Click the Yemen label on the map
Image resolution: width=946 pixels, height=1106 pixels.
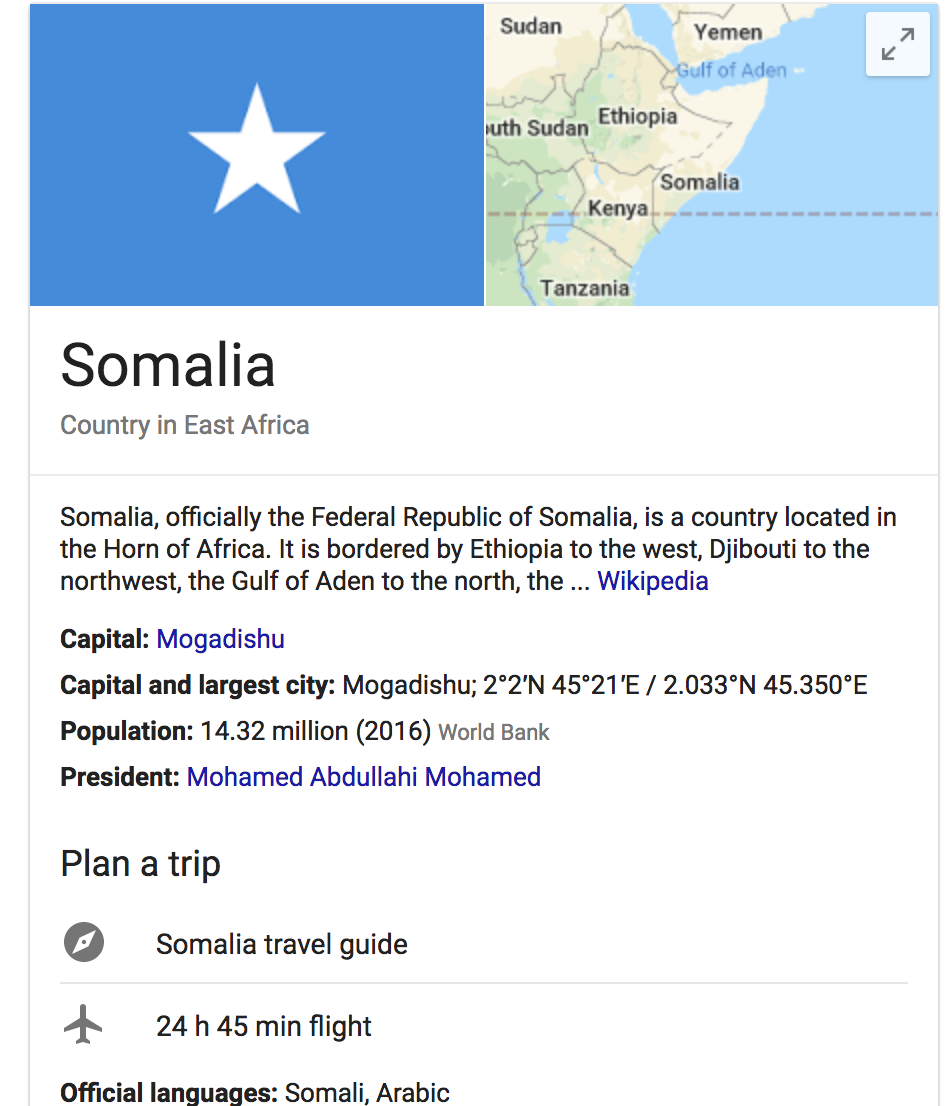728,32
